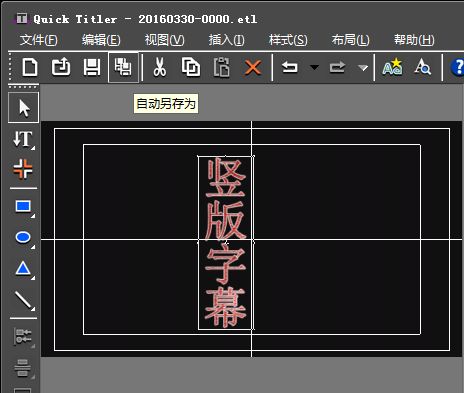Viewport: 464px width, 393px height.
Task: Click the New document toolbar icon
Action: coord(30,67)
